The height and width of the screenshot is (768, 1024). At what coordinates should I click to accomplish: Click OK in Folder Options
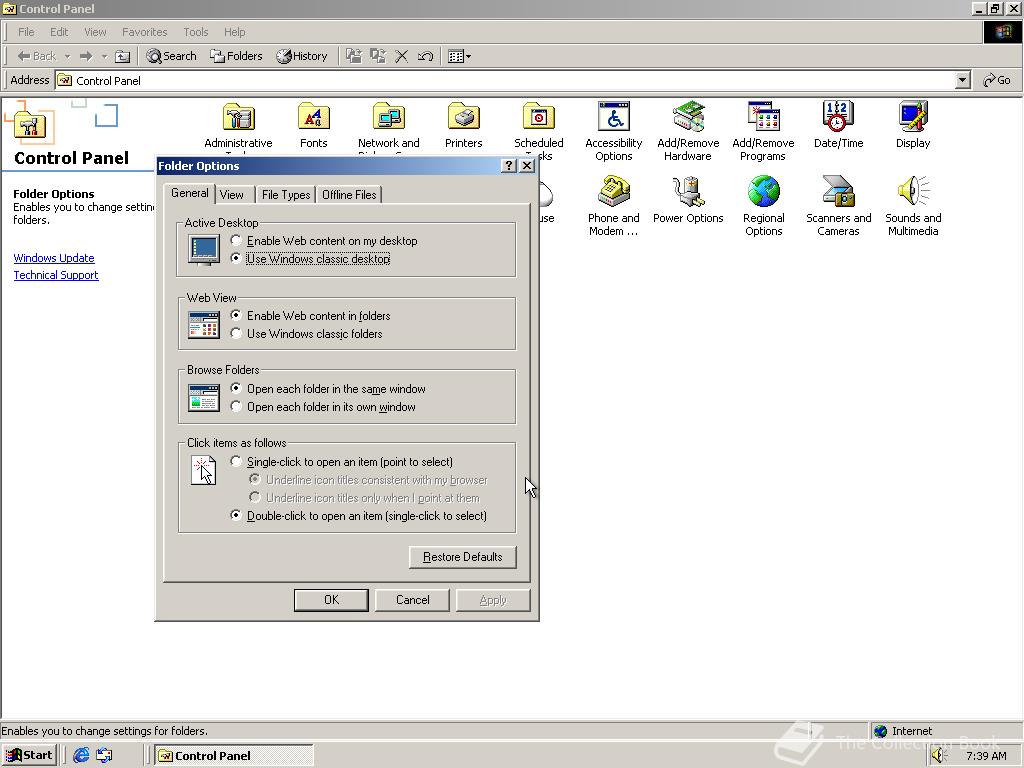pyautogui.click(x=331, y=600)
